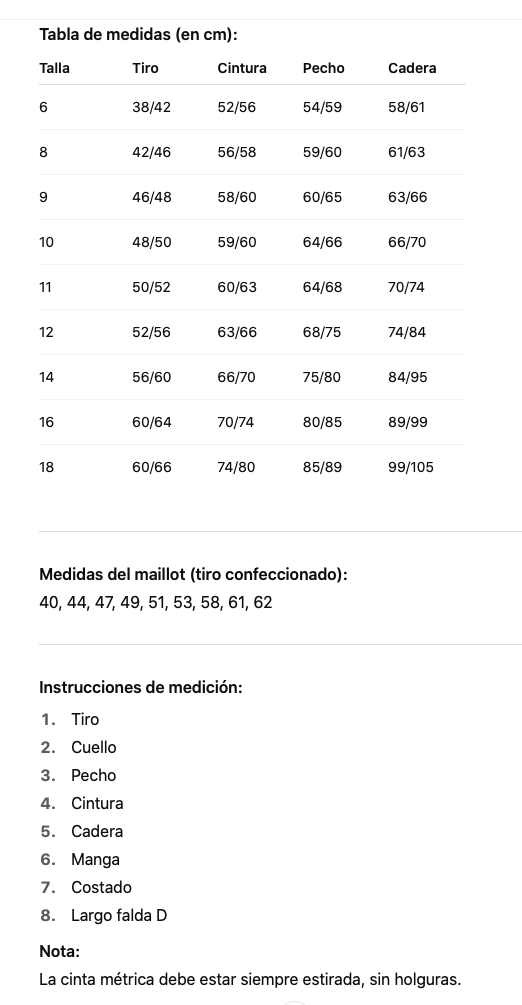The image size is (522, 1005).
Task: Click the Talla column header
Action: tap(55, 68)
